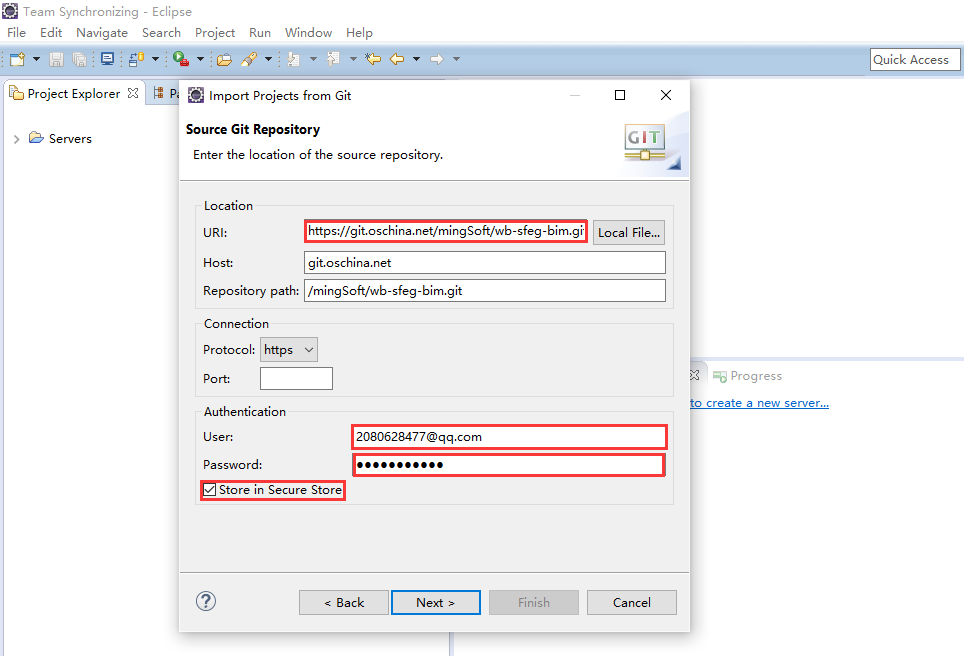Click the User input field
Screen dimensions: 964x656
tap(510, 437)
